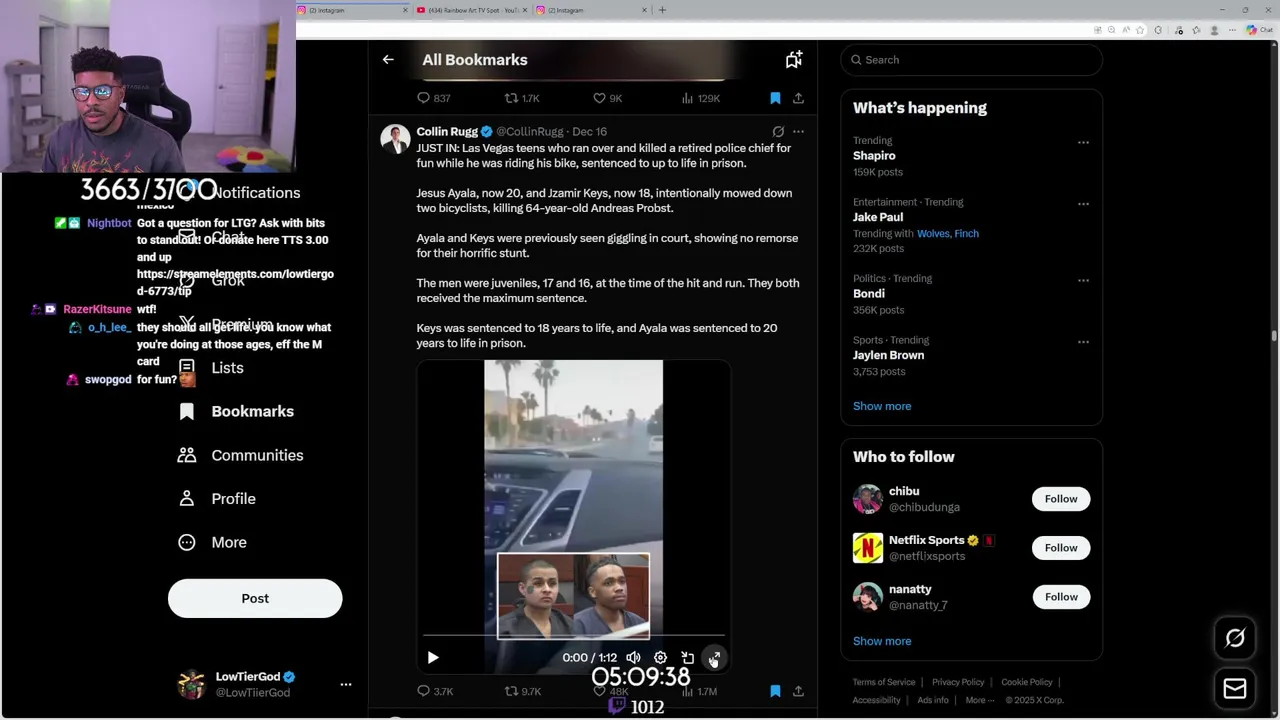Follow Netflix Sports
The image size is (1280, 720).
[x=1061, y=548]
